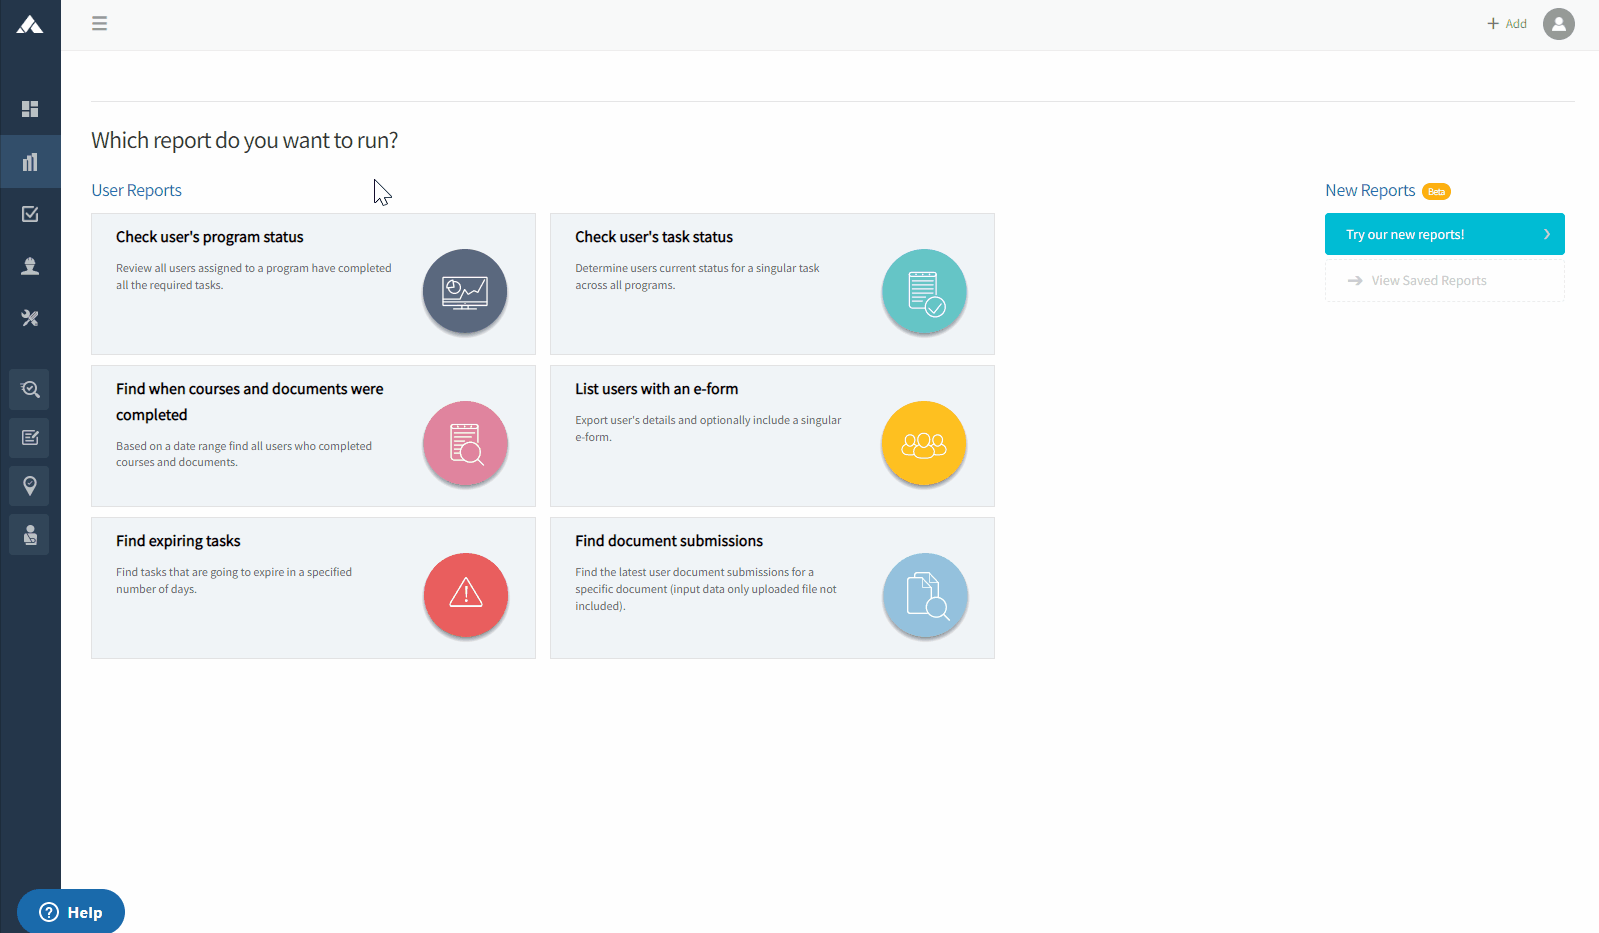Screen dimensions: 1599x933
Task: Click the magnifier with checkmark sidebar icon
Action: click(x=30, y=389)
